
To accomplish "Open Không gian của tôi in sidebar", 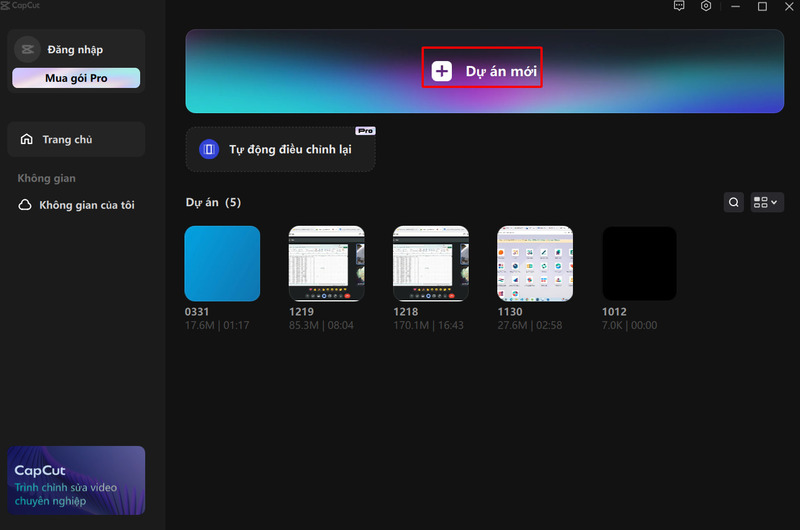I will [x=85, y=205].
